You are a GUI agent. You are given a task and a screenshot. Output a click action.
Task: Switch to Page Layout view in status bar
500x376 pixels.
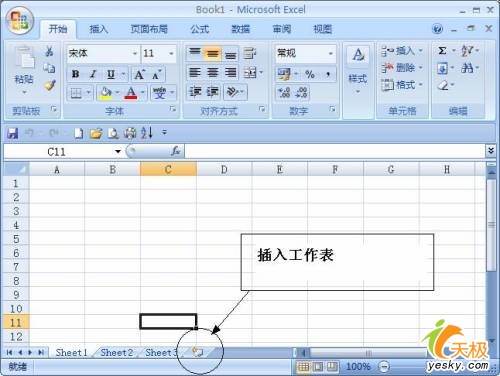tap(317, 367)
